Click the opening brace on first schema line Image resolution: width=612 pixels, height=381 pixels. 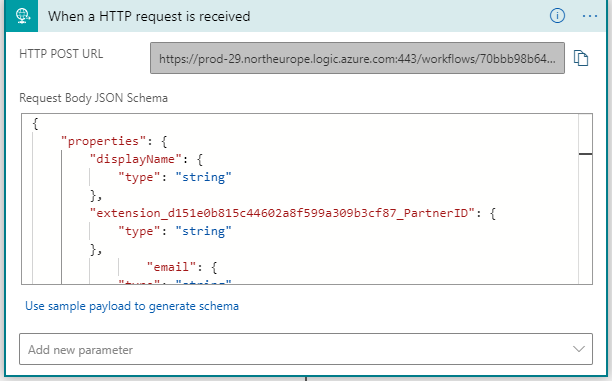pos(35,124)
